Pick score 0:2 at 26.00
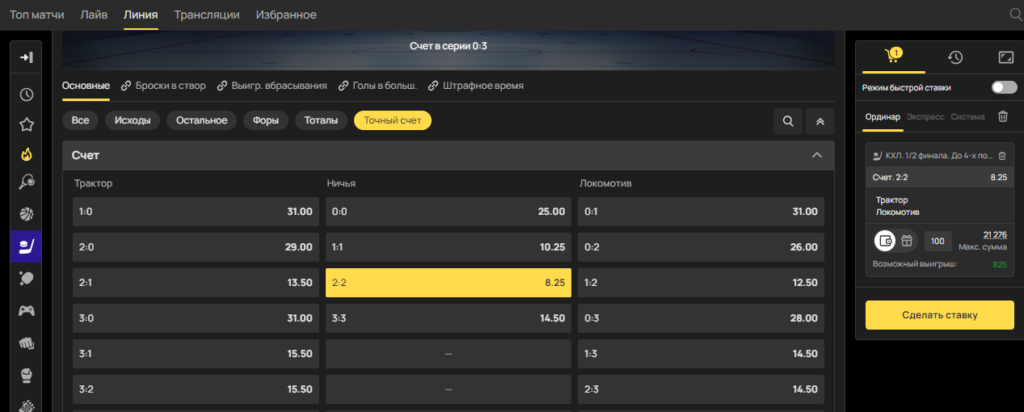This screenshot has height=412, width=1024. [701, 247]
